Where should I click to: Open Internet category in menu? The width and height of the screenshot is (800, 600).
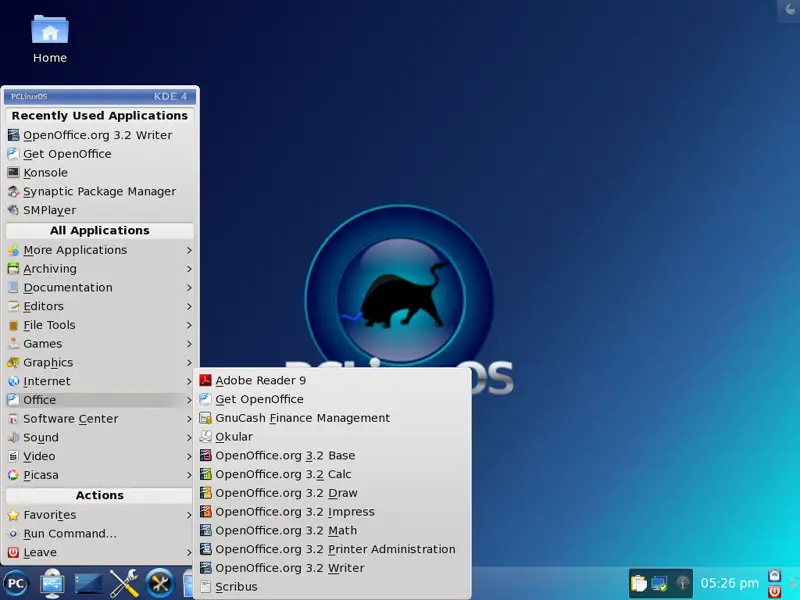[x=99, y=381]
